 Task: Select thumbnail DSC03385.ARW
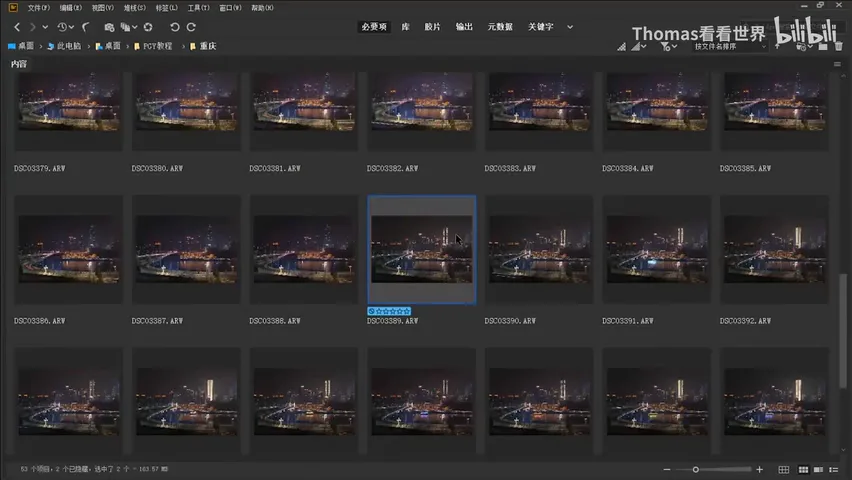point(774,103)
